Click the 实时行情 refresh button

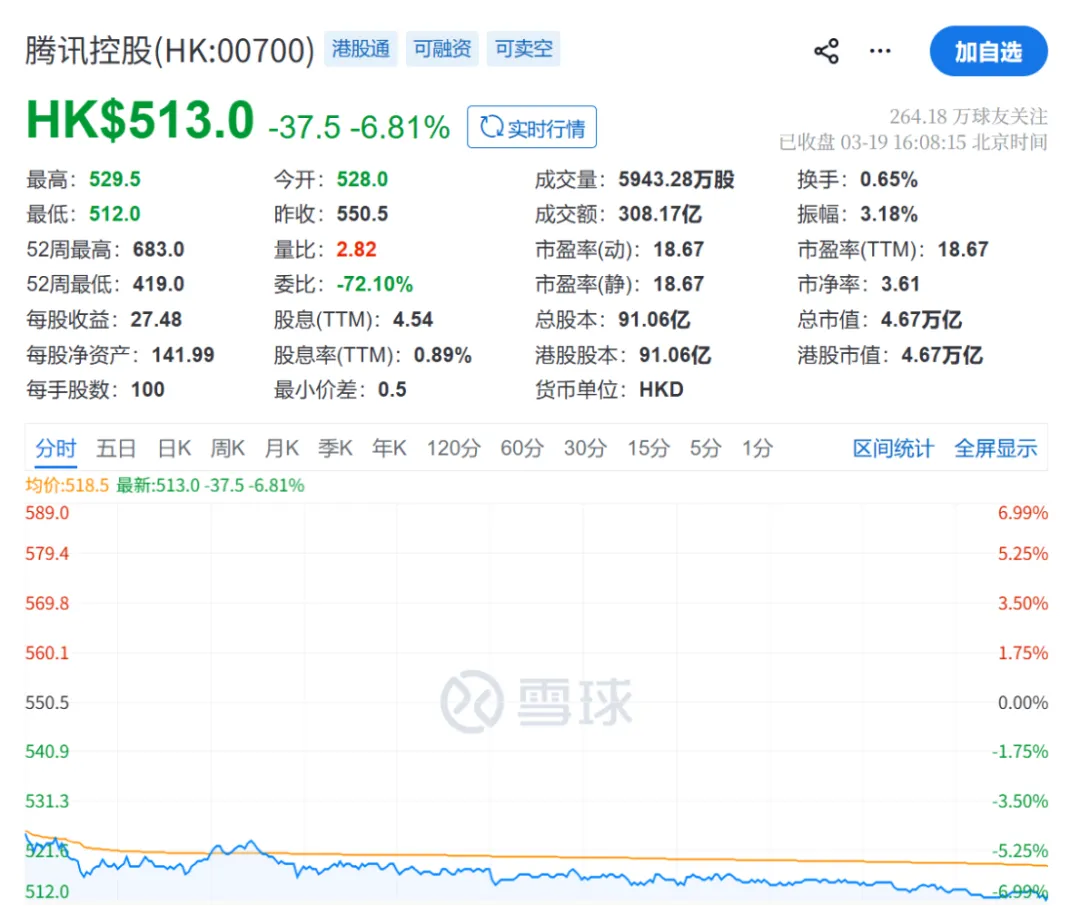click(x=532, y=127)
